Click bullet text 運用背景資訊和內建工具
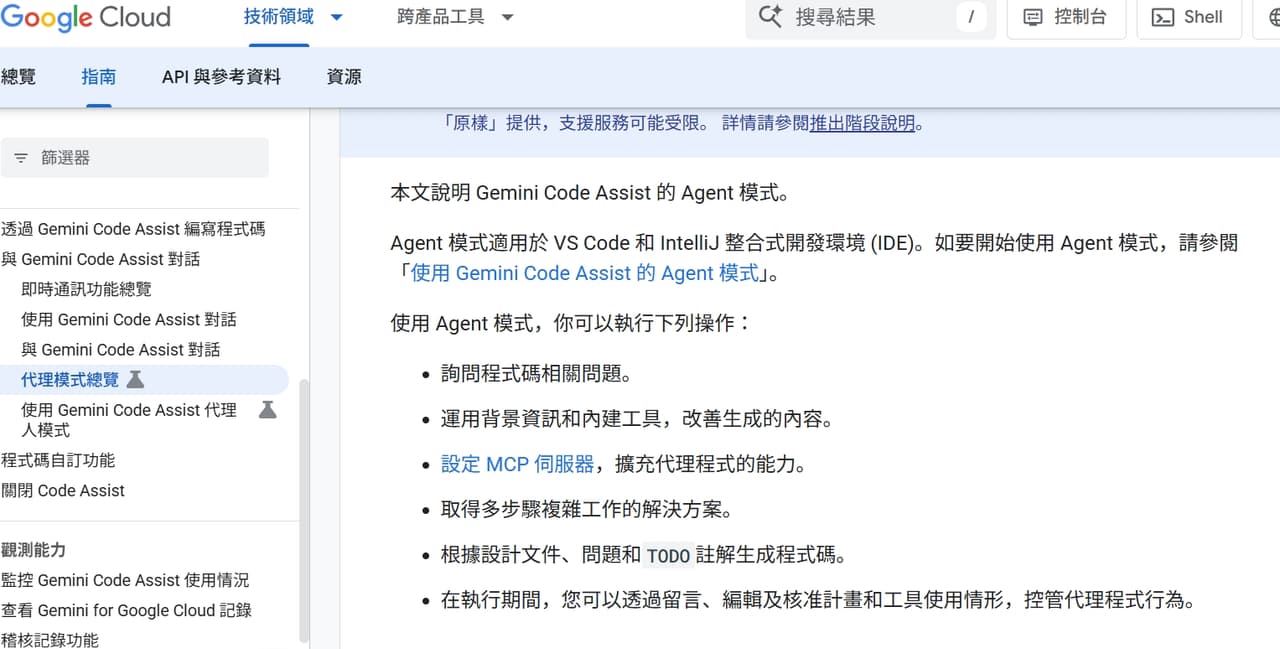The width and height of the screenshot is (1280, 649). (556, 419)
